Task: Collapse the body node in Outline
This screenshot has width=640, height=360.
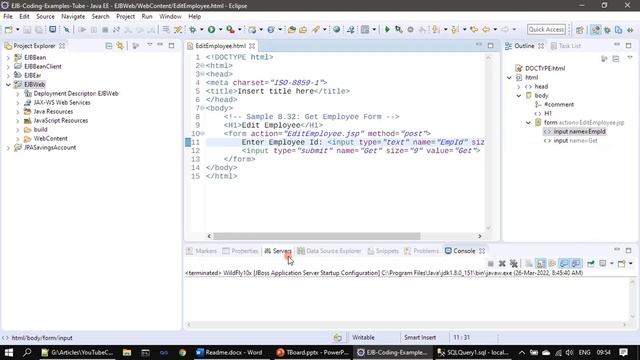Action: [x=519, y=96]
